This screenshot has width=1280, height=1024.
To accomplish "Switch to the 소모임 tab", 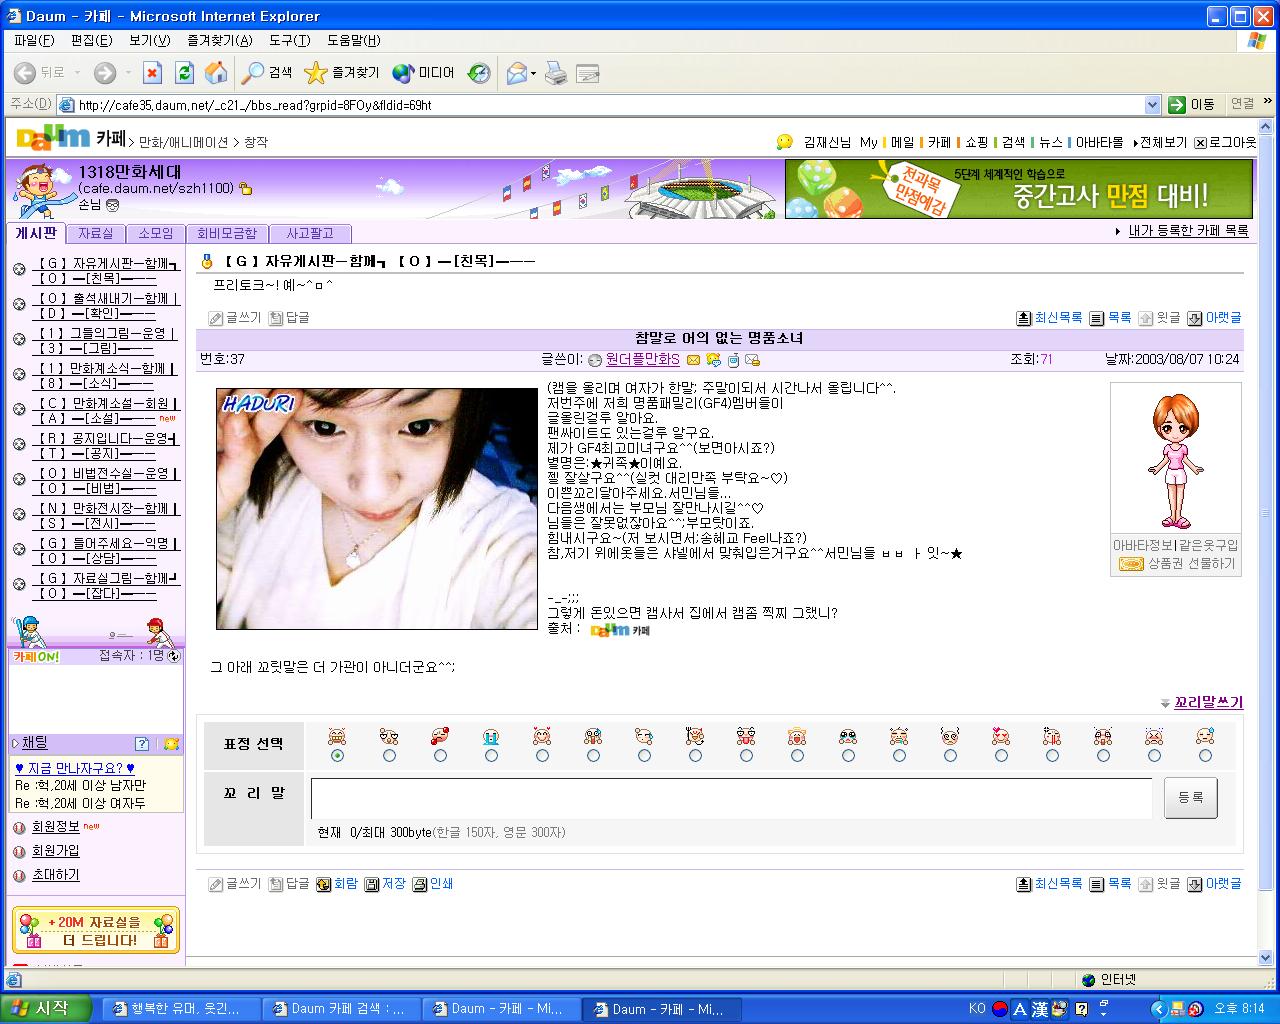I will [x=155, y=233].
